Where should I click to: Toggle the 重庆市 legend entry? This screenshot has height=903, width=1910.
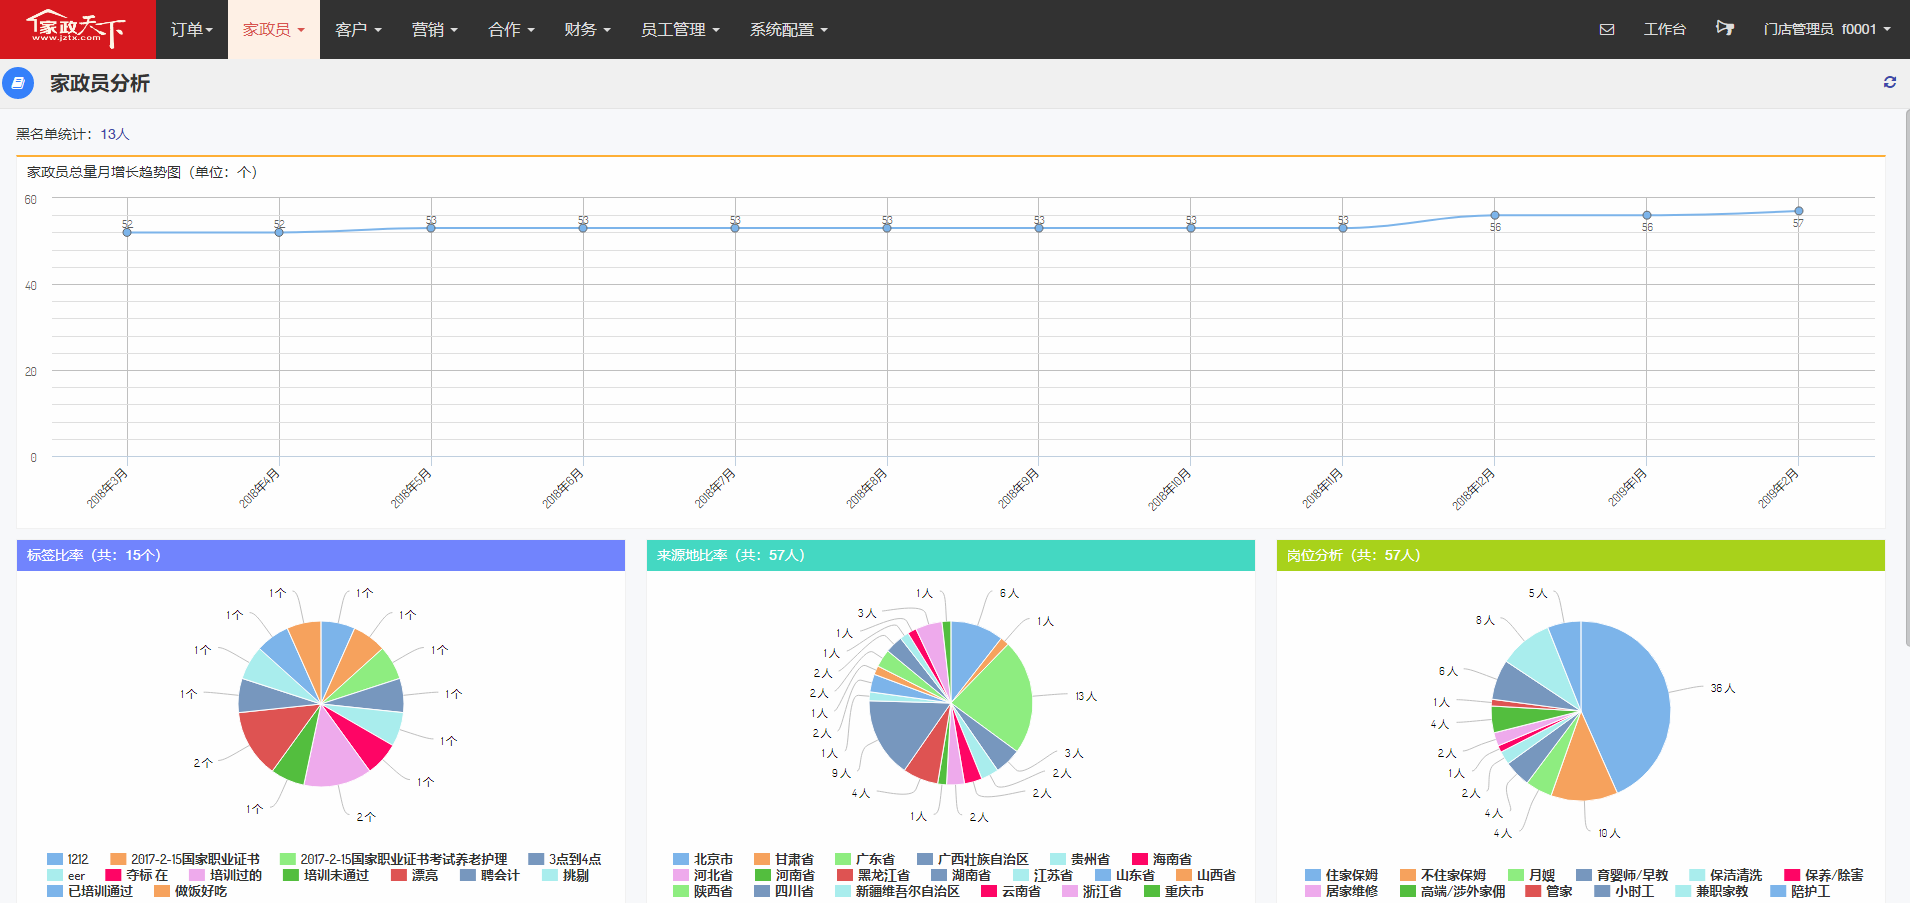coord(1174,891)
